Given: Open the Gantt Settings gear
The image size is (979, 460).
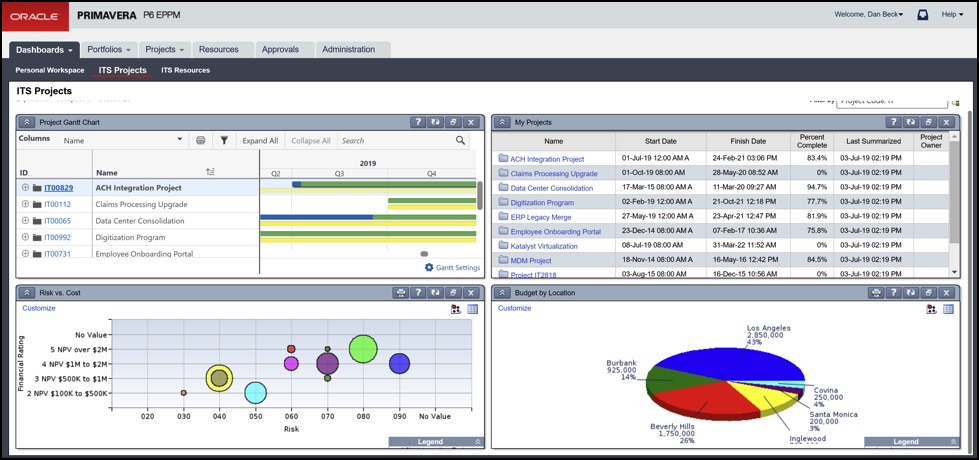Looking at the screenshot, I should (x=429, y=268).
